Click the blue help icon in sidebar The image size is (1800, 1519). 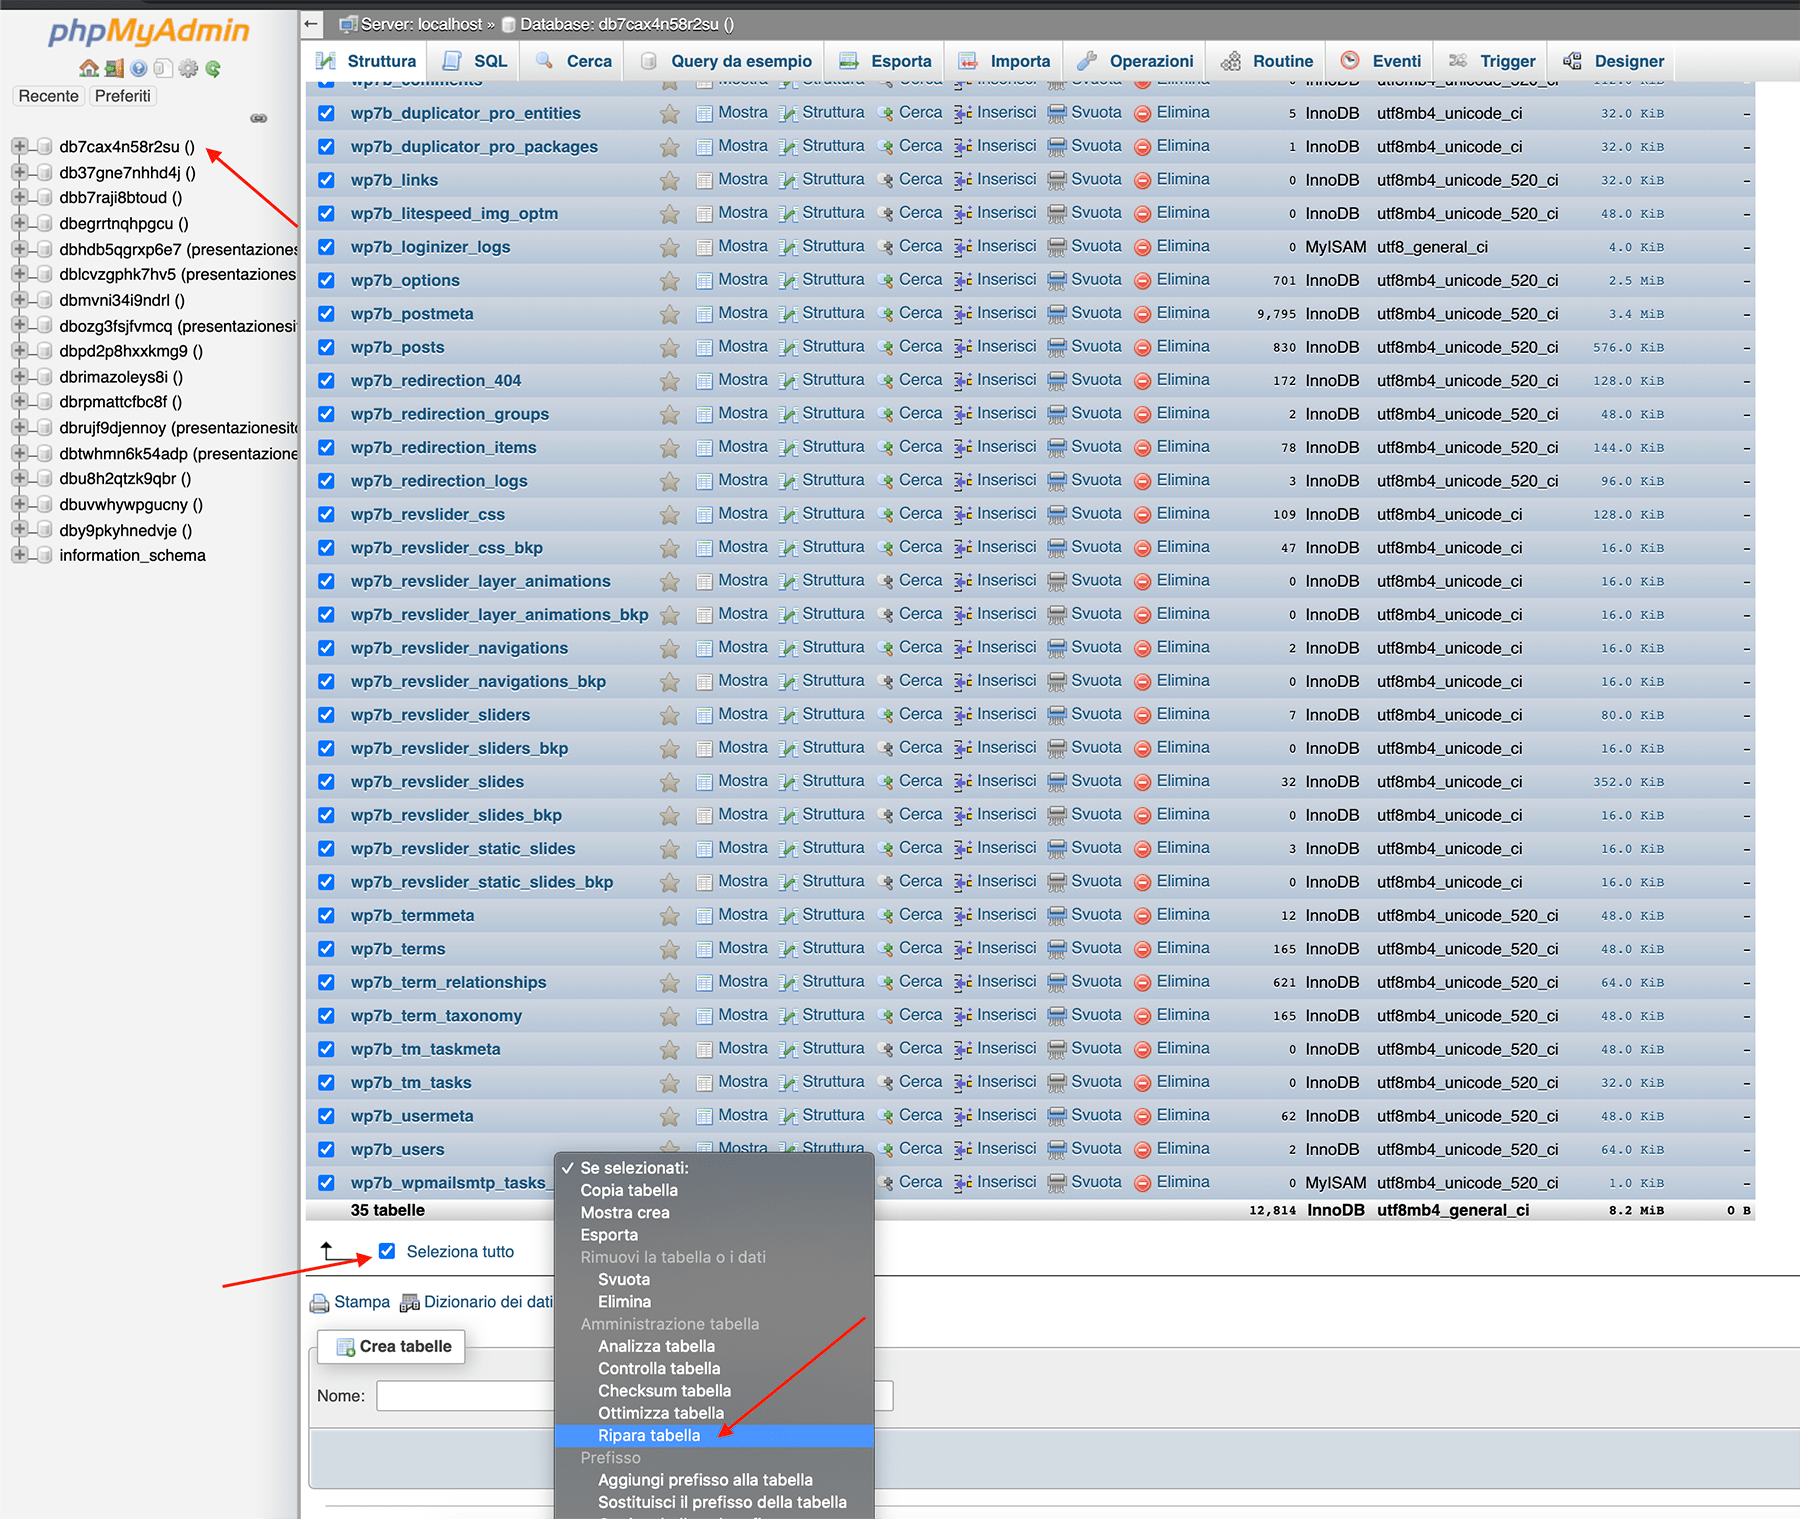139,68
